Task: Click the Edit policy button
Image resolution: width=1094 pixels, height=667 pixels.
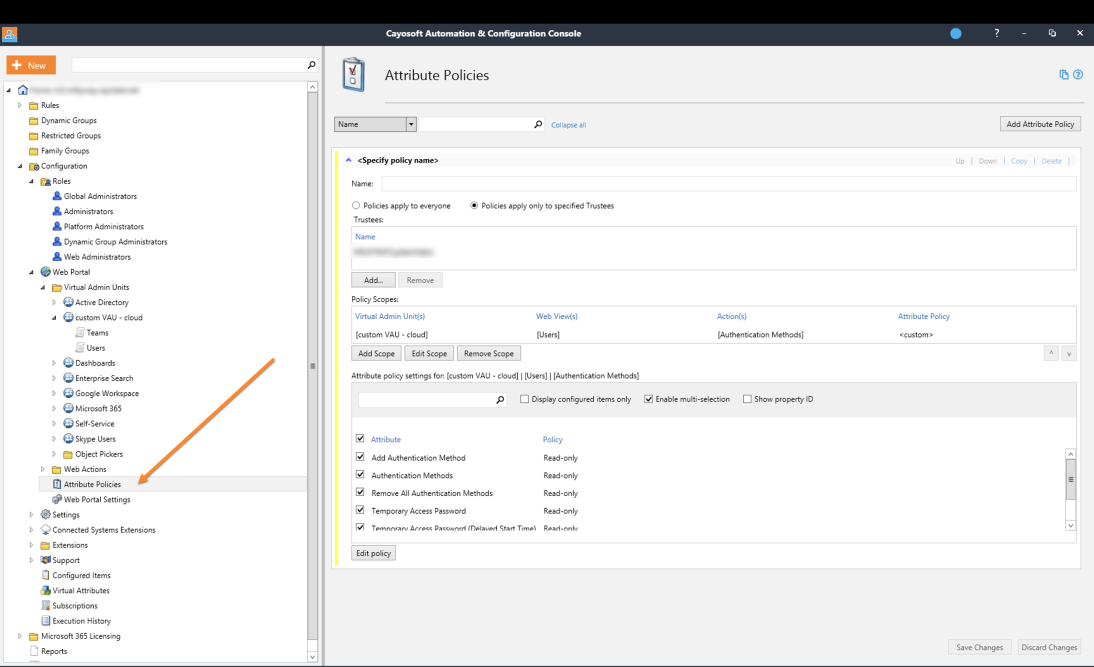Action: point(373,553)
